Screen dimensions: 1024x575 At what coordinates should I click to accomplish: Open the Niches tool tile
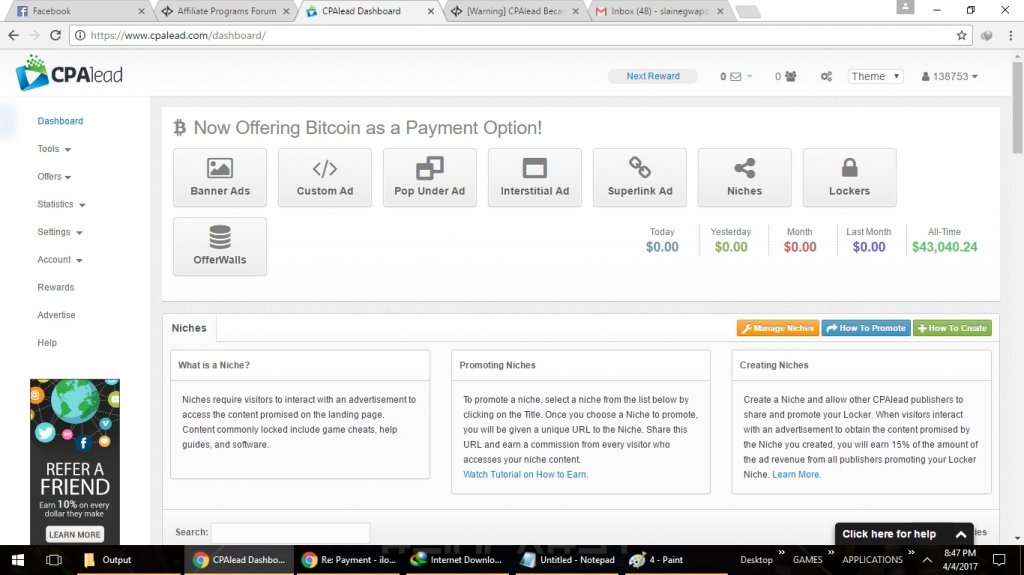pos(744,178)
